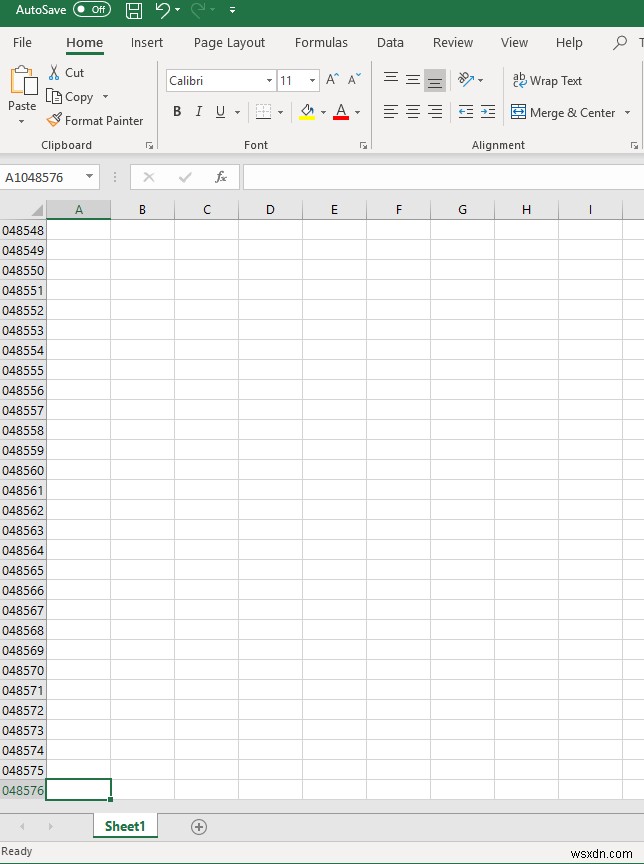Select Align Right icon
The width and height of the screenshot is (644, 864).
[435, 112]
